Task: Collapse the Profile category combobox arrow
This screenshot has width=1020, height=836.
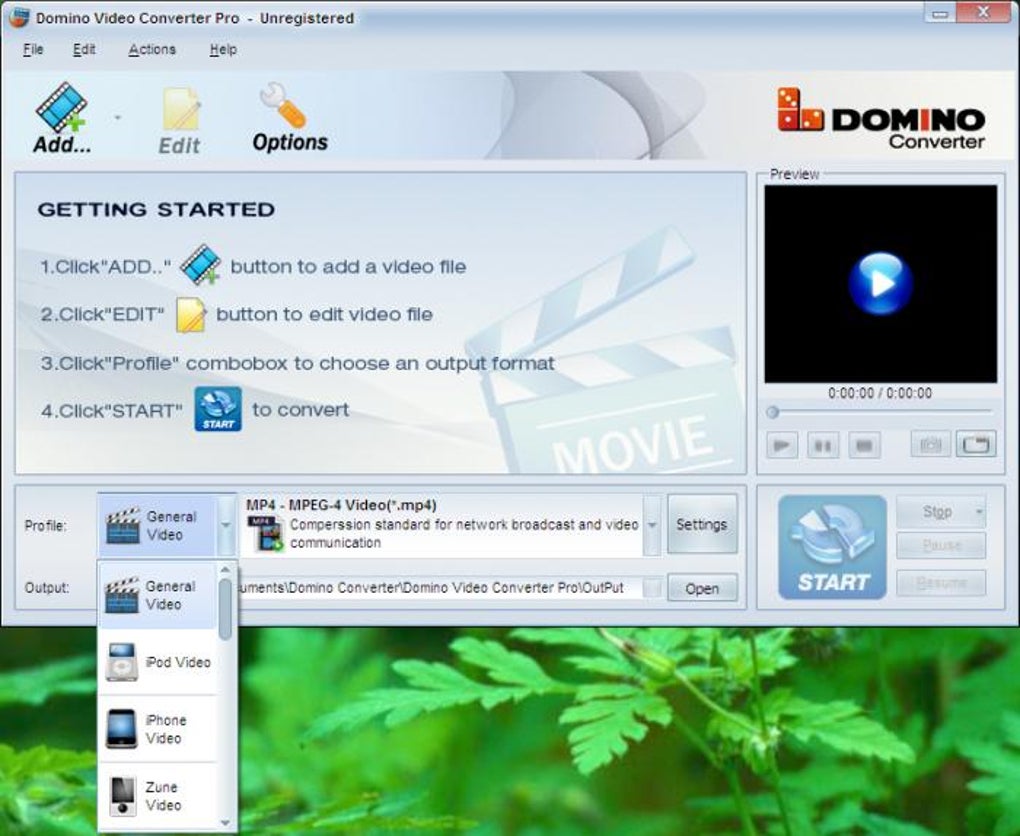Action: click(226, 525)
